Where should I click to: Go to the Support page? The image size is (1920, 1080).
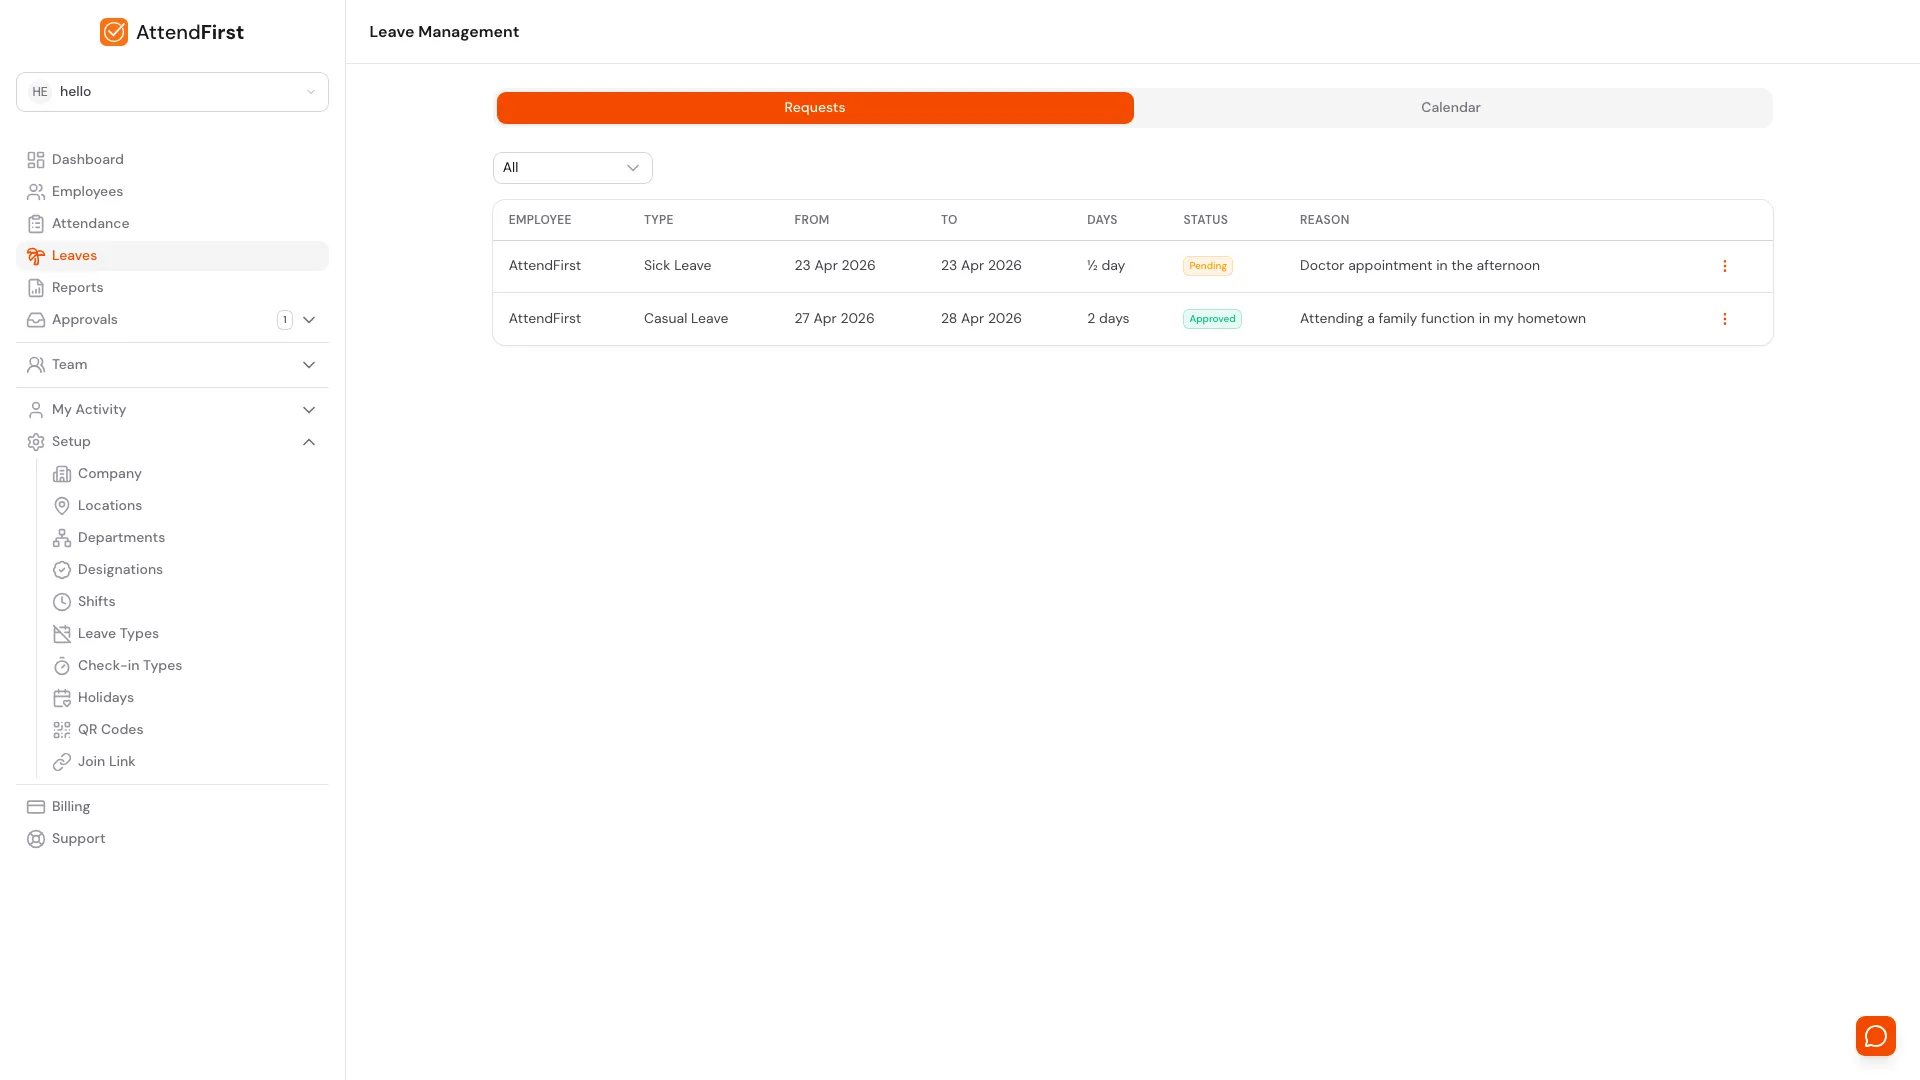(172, 839)
